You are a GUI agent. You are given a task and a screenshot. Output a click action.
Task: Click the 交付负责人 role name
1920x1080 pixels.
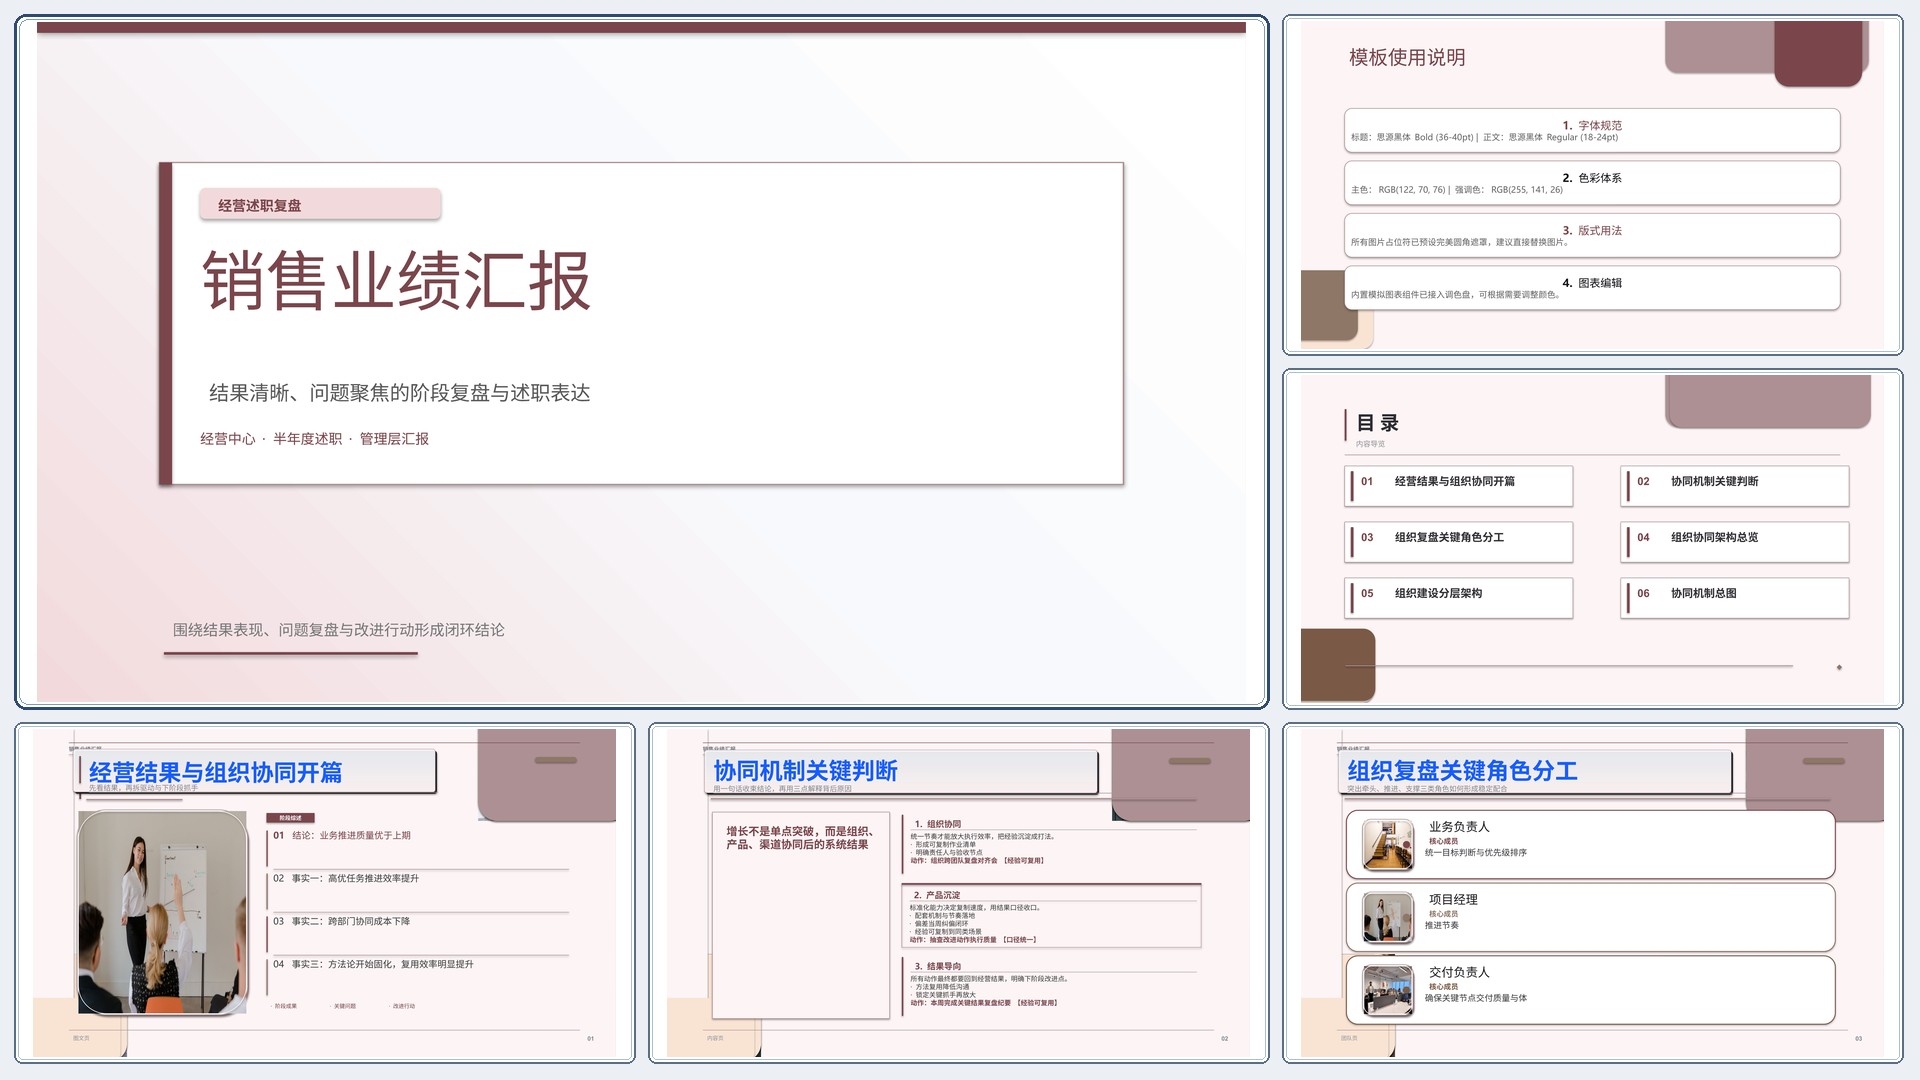(x=1459, y=973)
